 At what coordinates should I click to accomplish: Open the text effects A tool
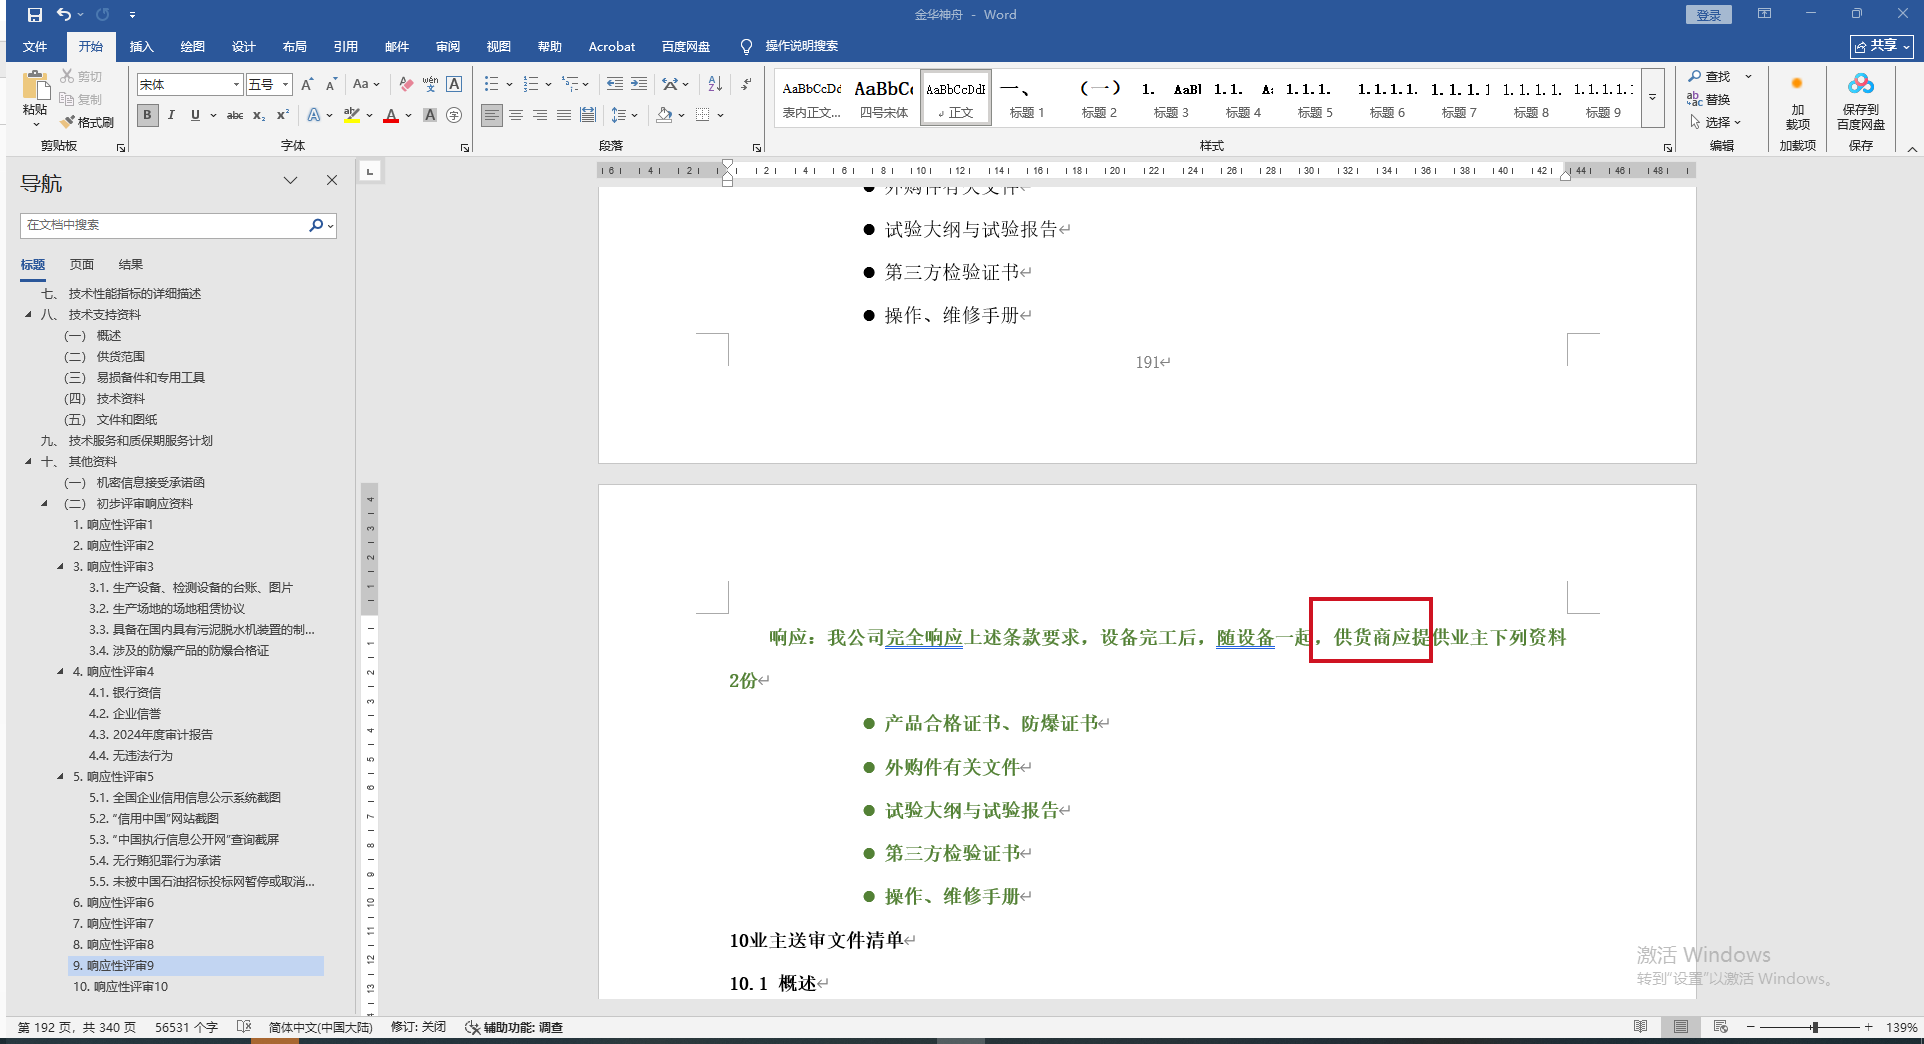(314, 115)
